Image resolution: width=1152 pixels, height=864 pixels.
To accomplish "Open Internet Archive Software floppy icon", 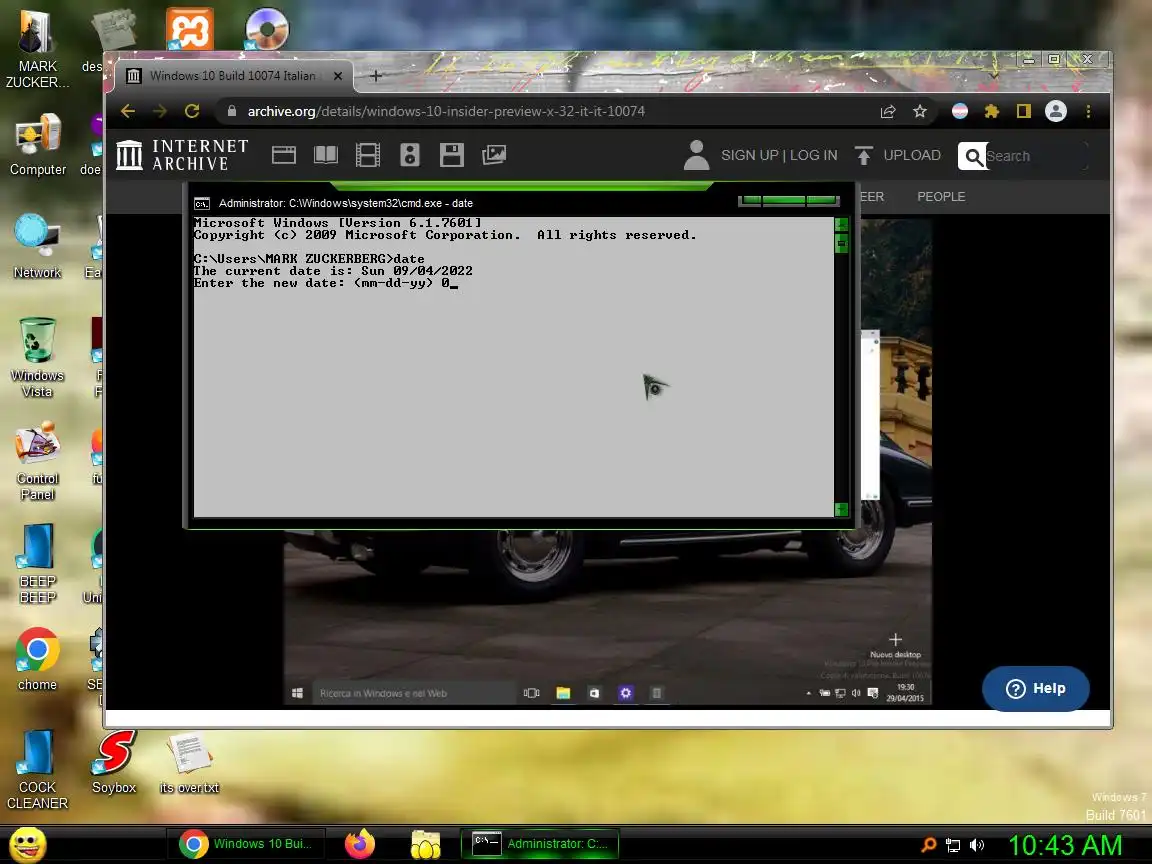I will (x=451, y=155).
